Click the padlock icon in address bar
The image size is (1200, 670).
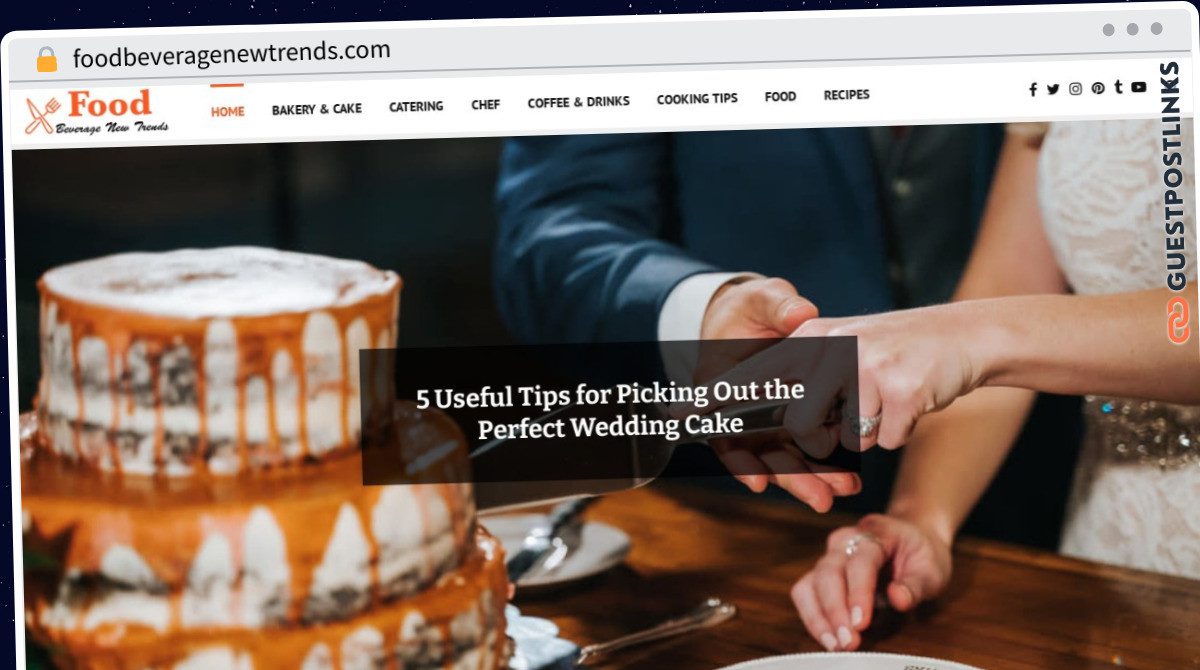(47, 59)
